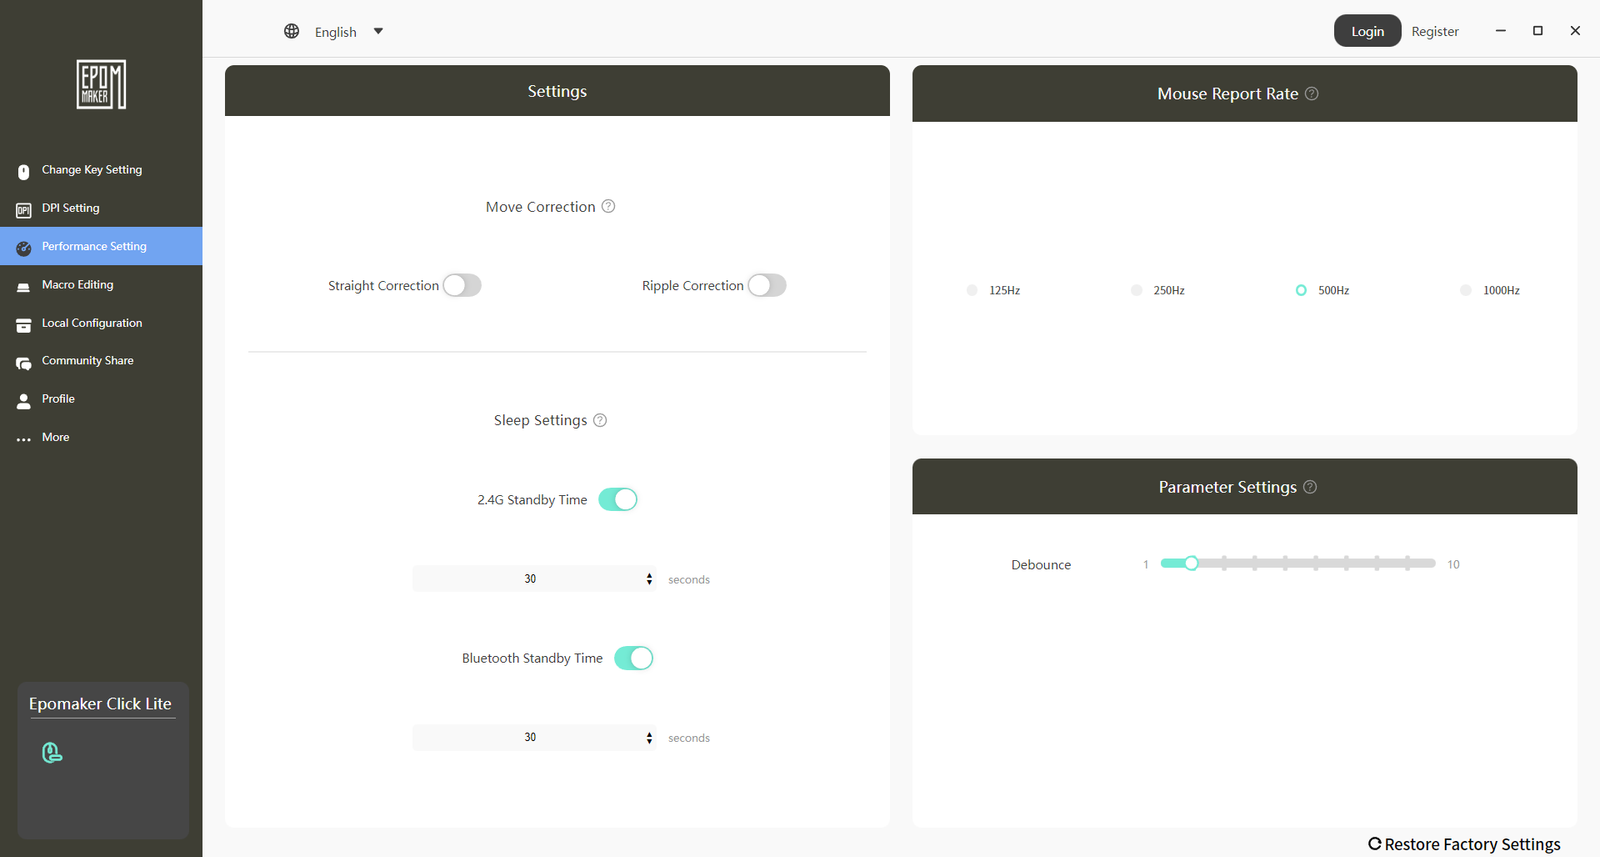This screenshot has width=1600, height=857.
Task: Click the Mouse Report Rate help icon
Action: (x=1312, y=94)
